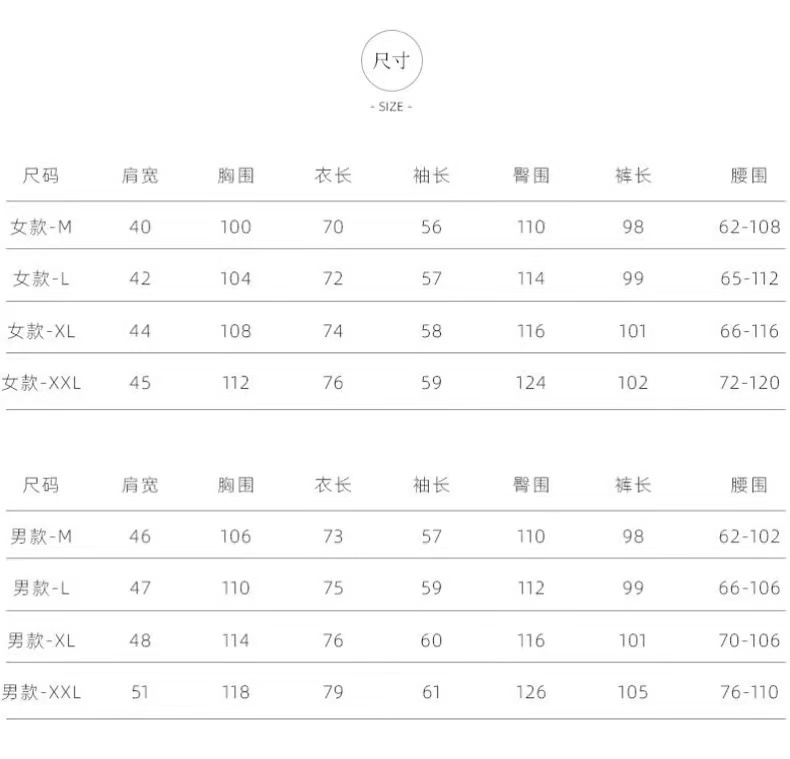Select the 76-110 waist range cell
The width and height of the screenshot is (790, 759).
(749, 692)
